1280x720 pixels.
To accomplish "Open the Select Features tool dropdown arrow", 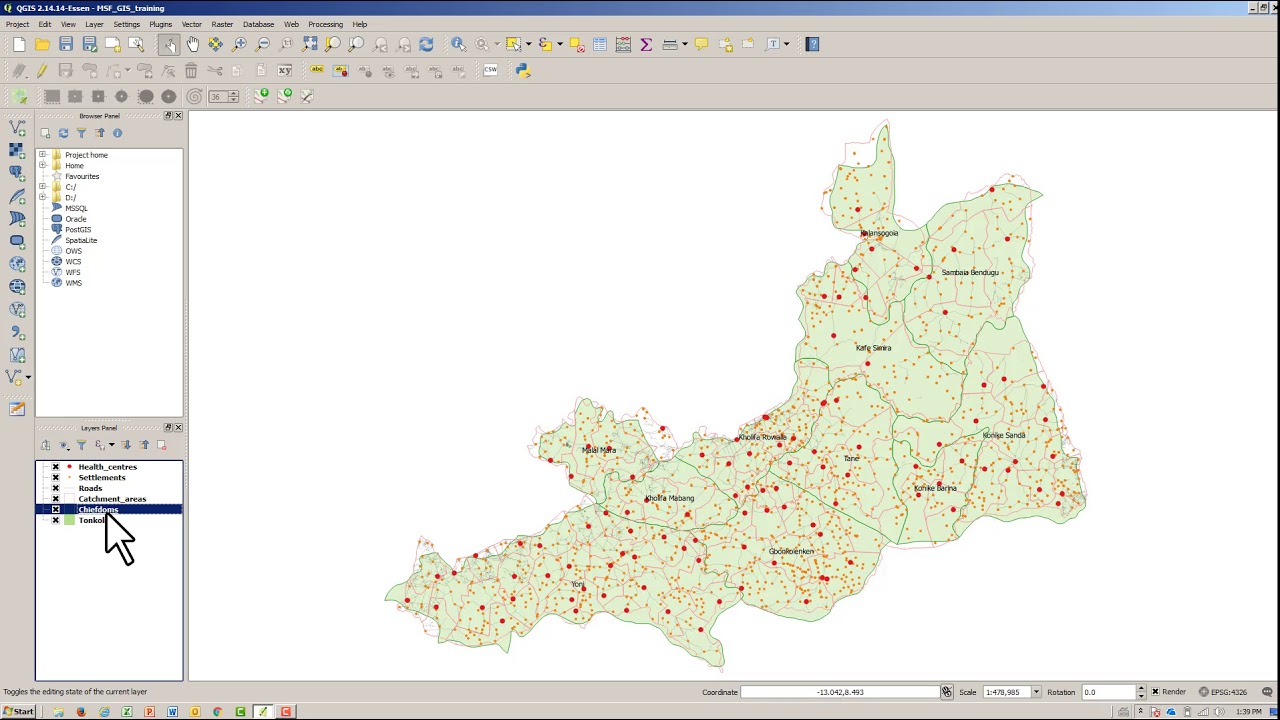I will (x=528, y=44).
